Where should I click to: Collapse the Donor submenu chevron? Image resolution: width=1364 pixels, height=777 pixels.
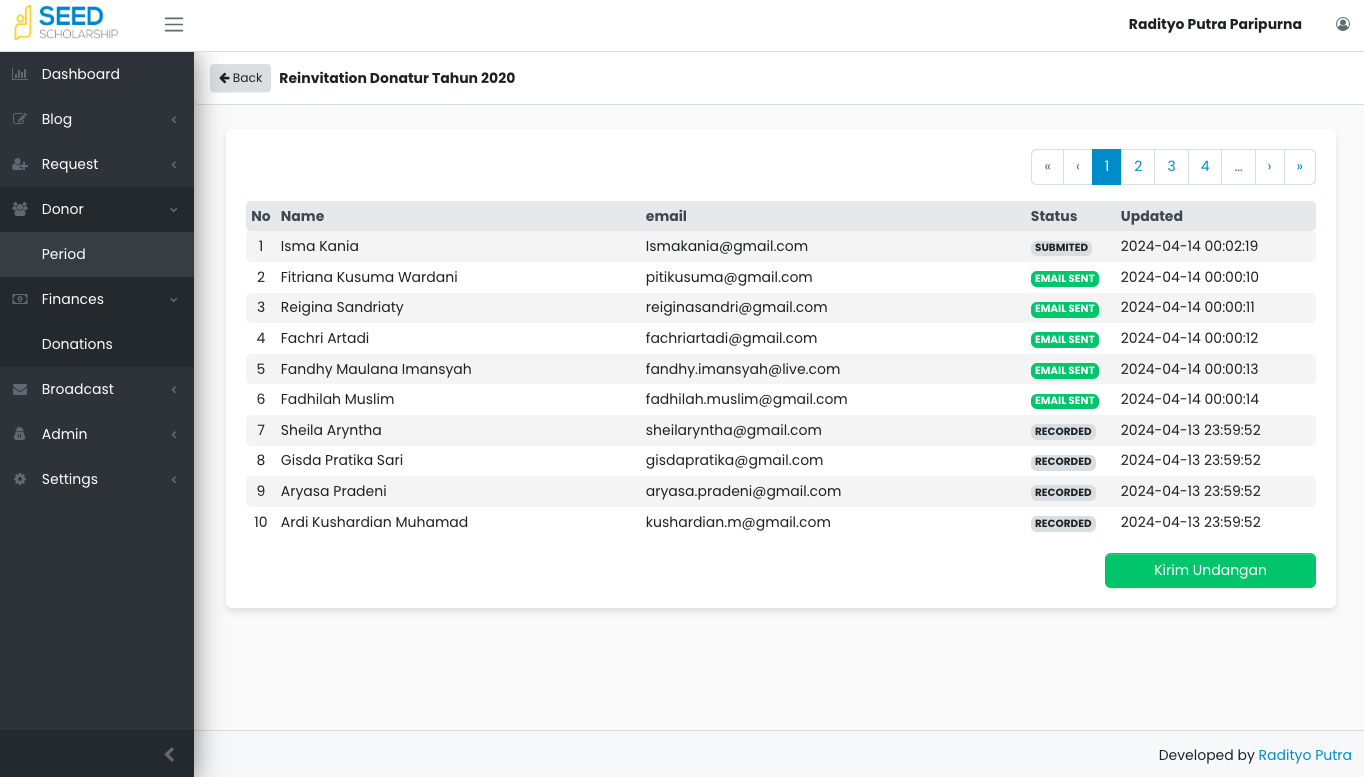(x=174, y=209)
